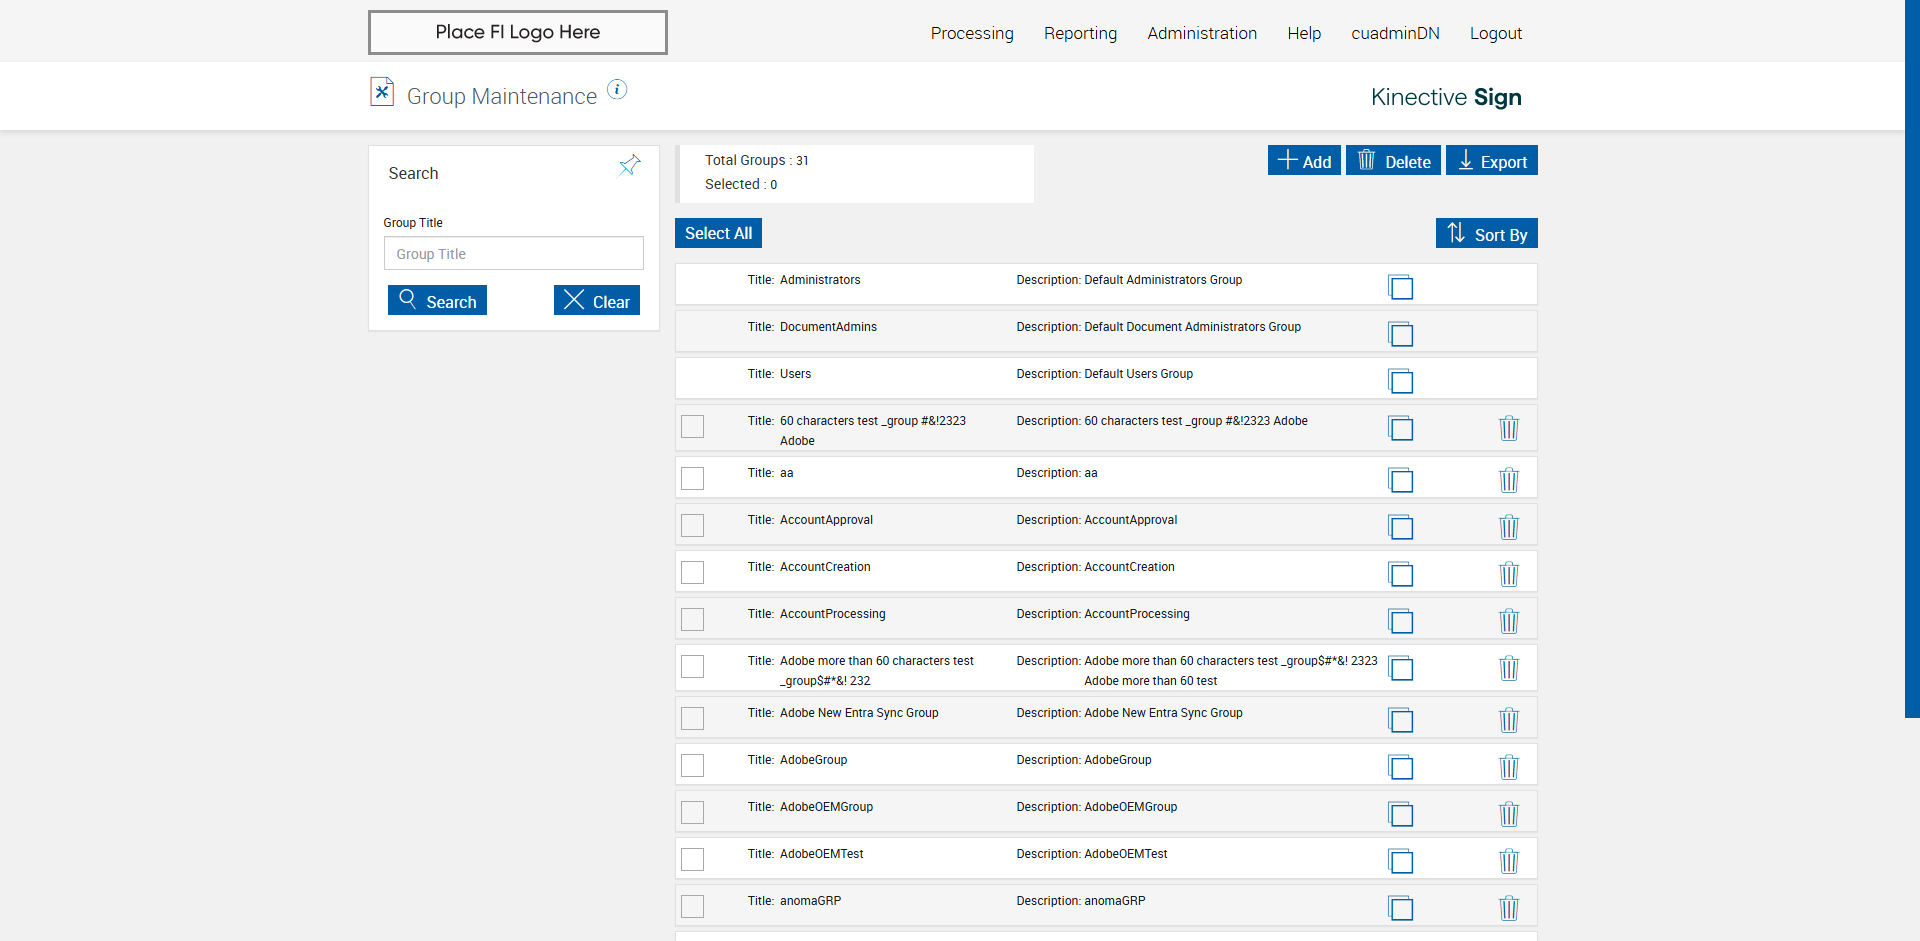The height and width of the screenshot is (941, 1920).
Task: Click the copy icon for AccountCreation row
Action: [x=1401, y=574]
